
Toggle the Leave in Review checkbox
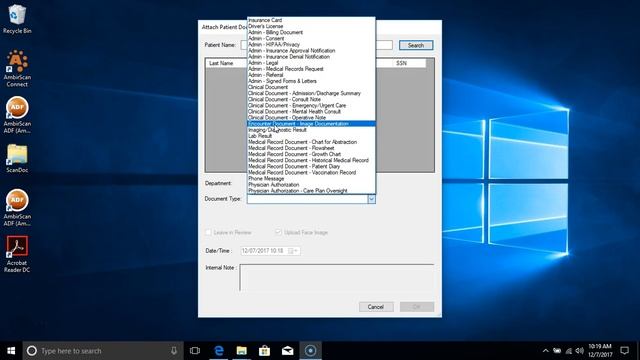coord(208,232)
